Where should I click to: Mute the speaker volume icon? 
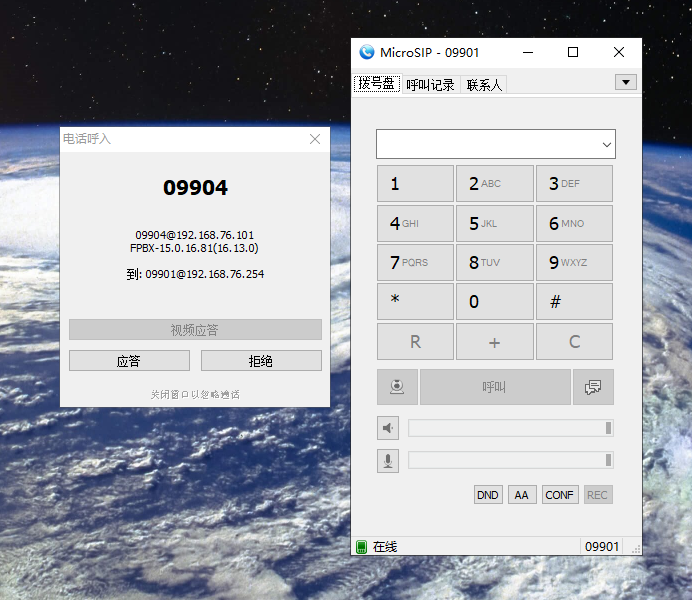(x=388, y=428)
